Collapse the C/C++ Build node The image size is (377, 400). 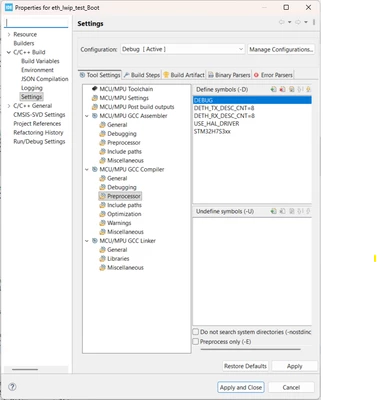click(x=9, y=52)
